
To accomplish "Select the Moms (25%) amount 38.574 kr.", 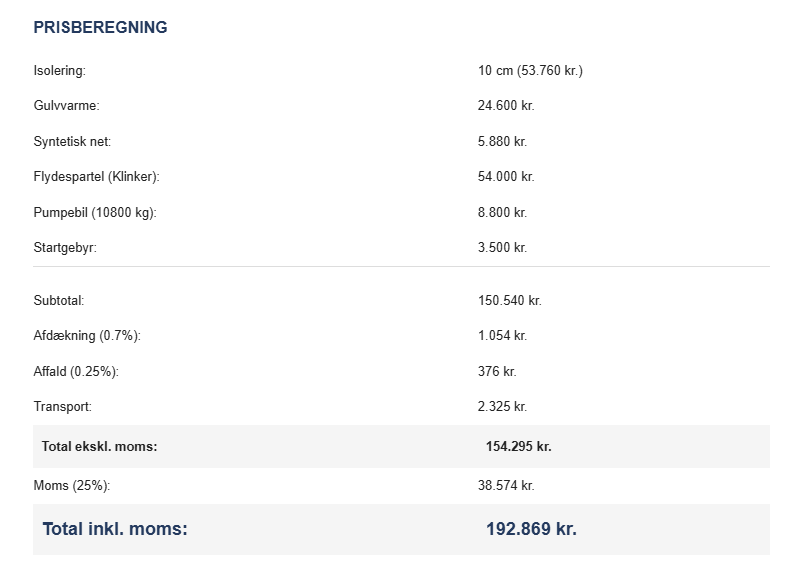I will 506,486.
